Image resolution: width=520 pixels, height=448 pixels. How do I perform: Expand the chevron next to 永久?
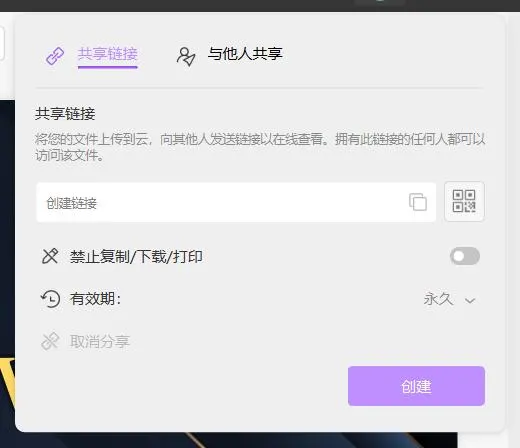470,301
